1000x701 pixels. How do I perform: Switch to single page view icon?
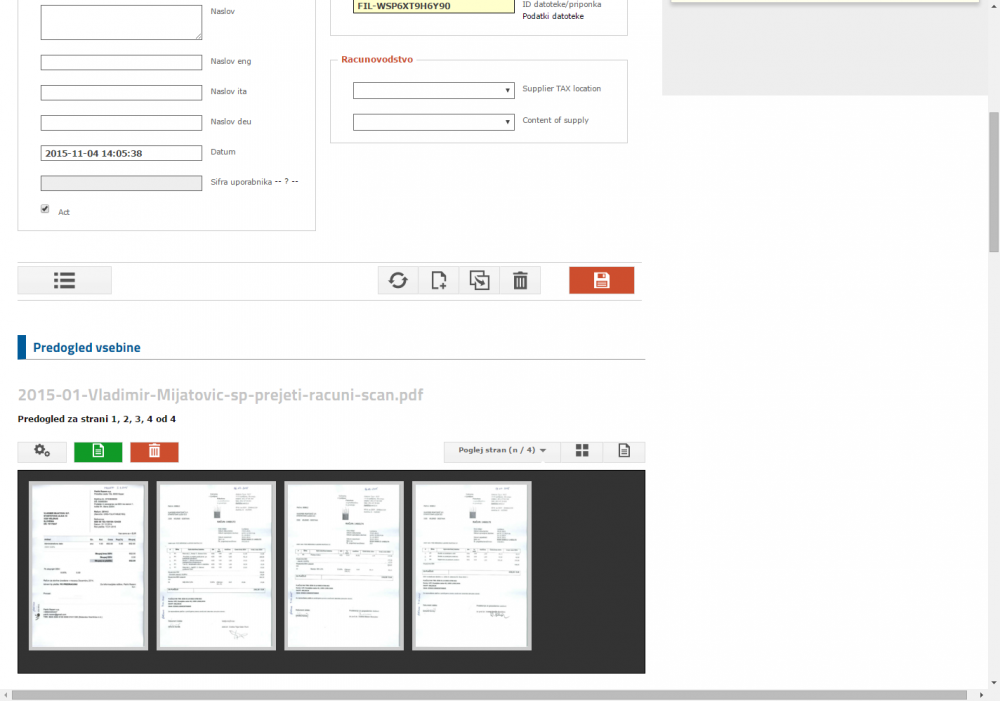(624, 452)
